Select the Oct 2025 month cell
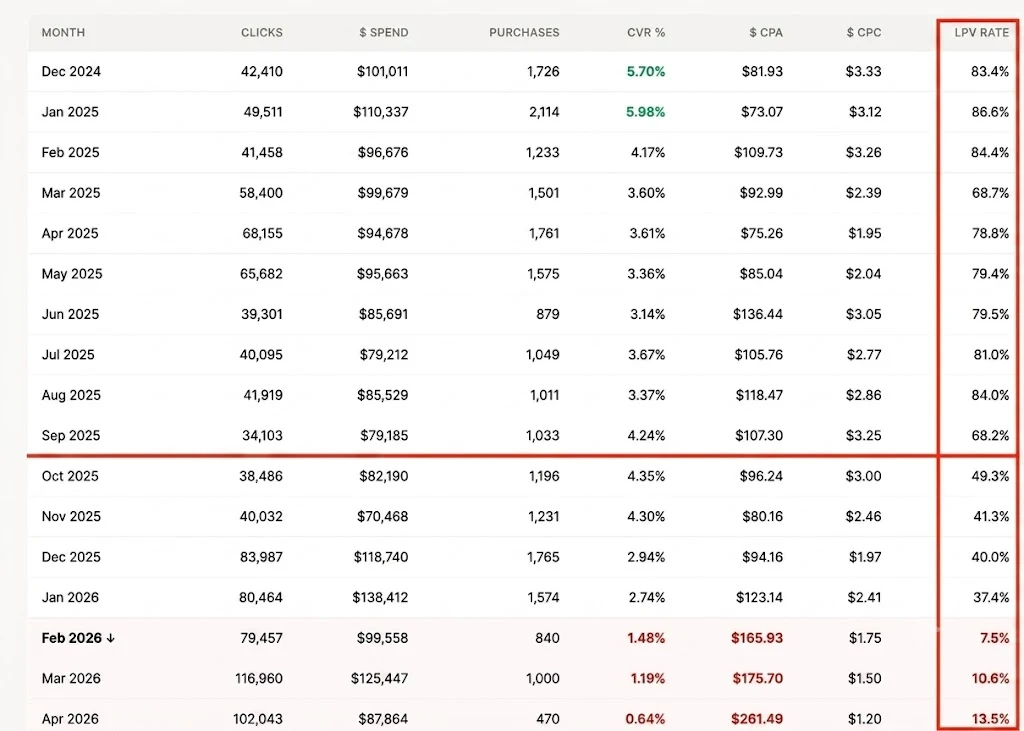1024x731 pixels. [x=70, y=477]
